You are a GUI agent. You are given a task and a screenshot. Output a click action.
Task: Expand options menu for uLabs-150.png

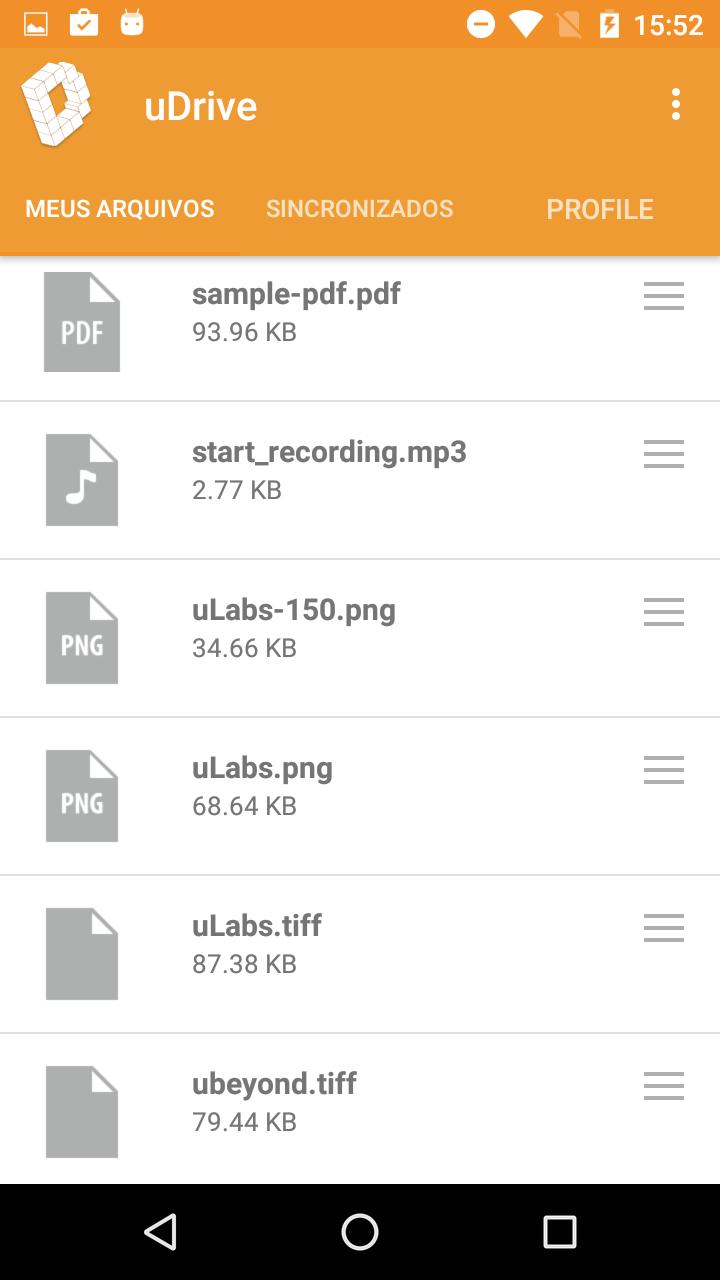point(664,612)
